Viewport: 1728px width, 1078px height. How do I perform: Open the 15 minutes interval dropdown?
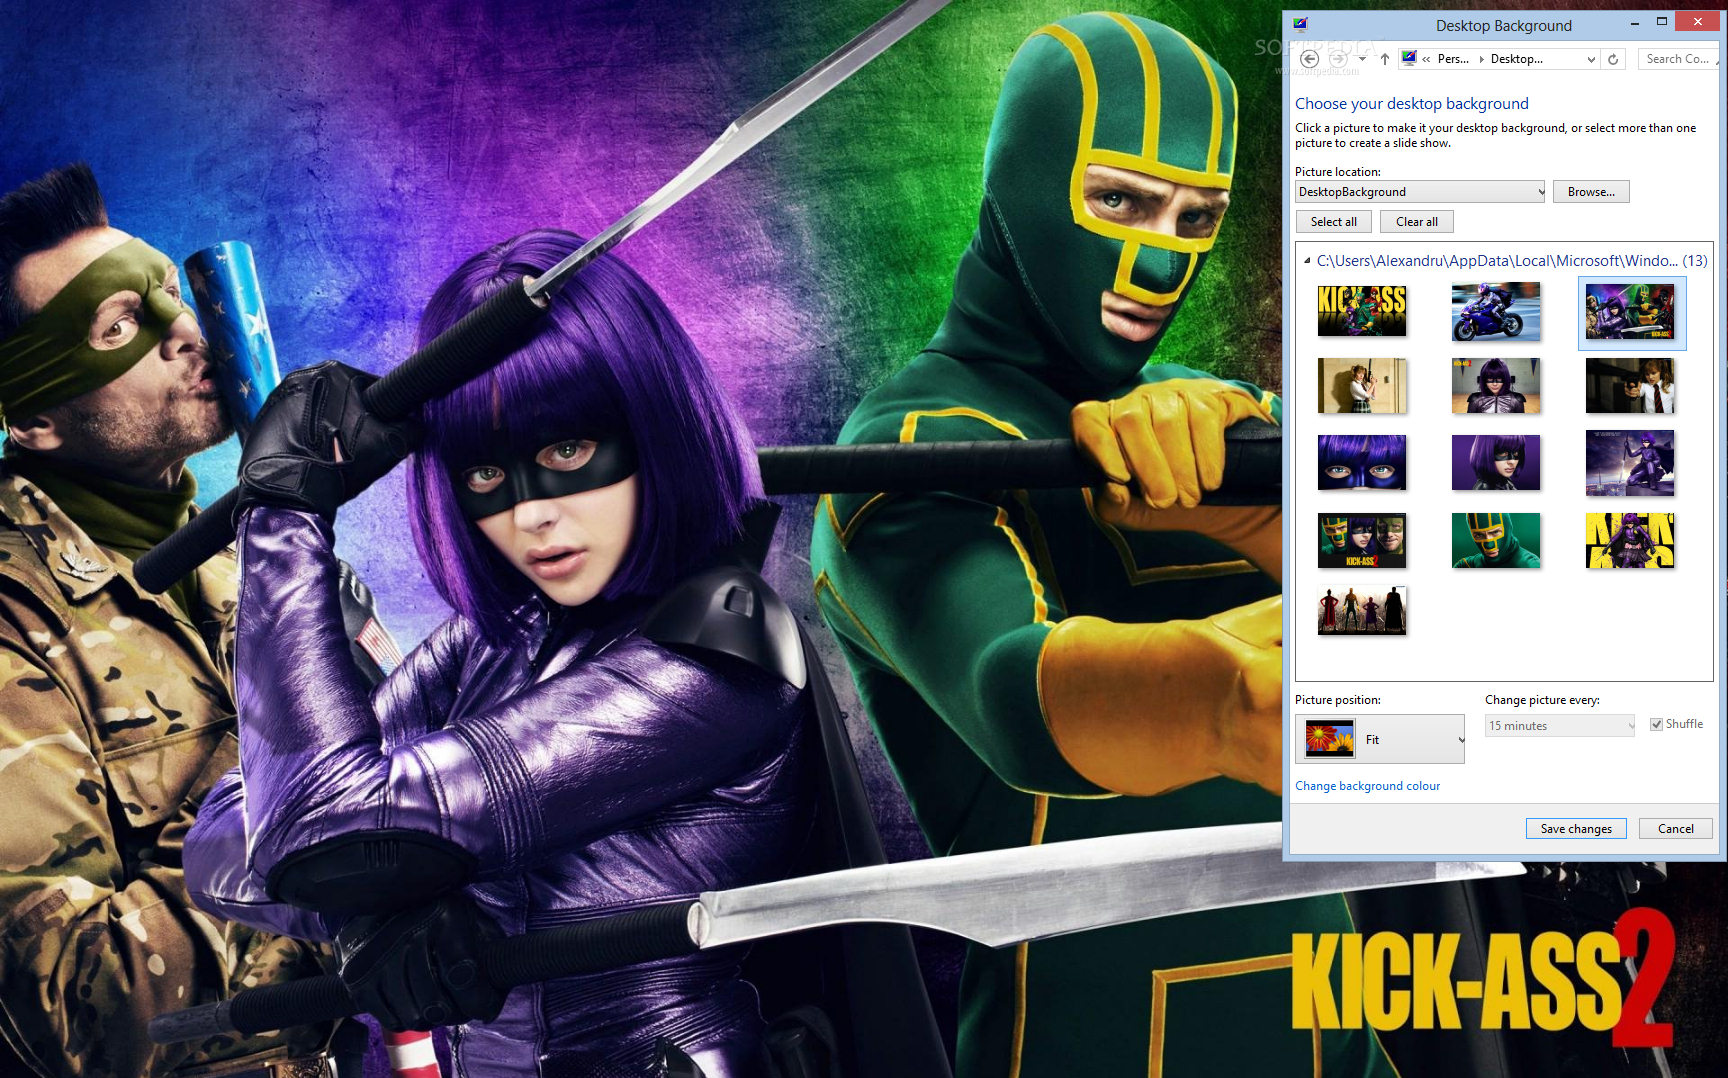(x=1560, y=726)
